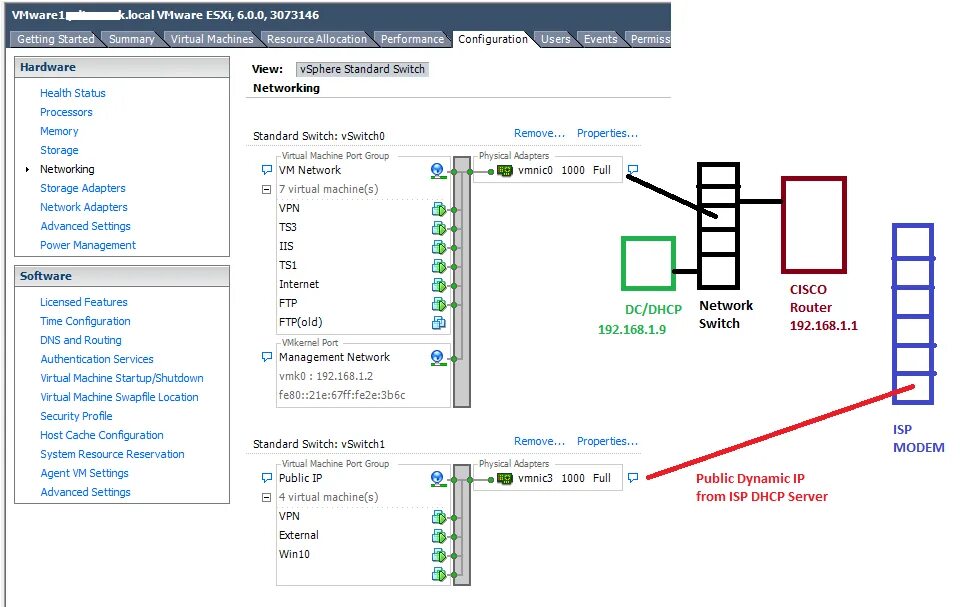Screen dimensions: 960x607
Task: Select vSphere Standard Switch view button
Action: 362,69
